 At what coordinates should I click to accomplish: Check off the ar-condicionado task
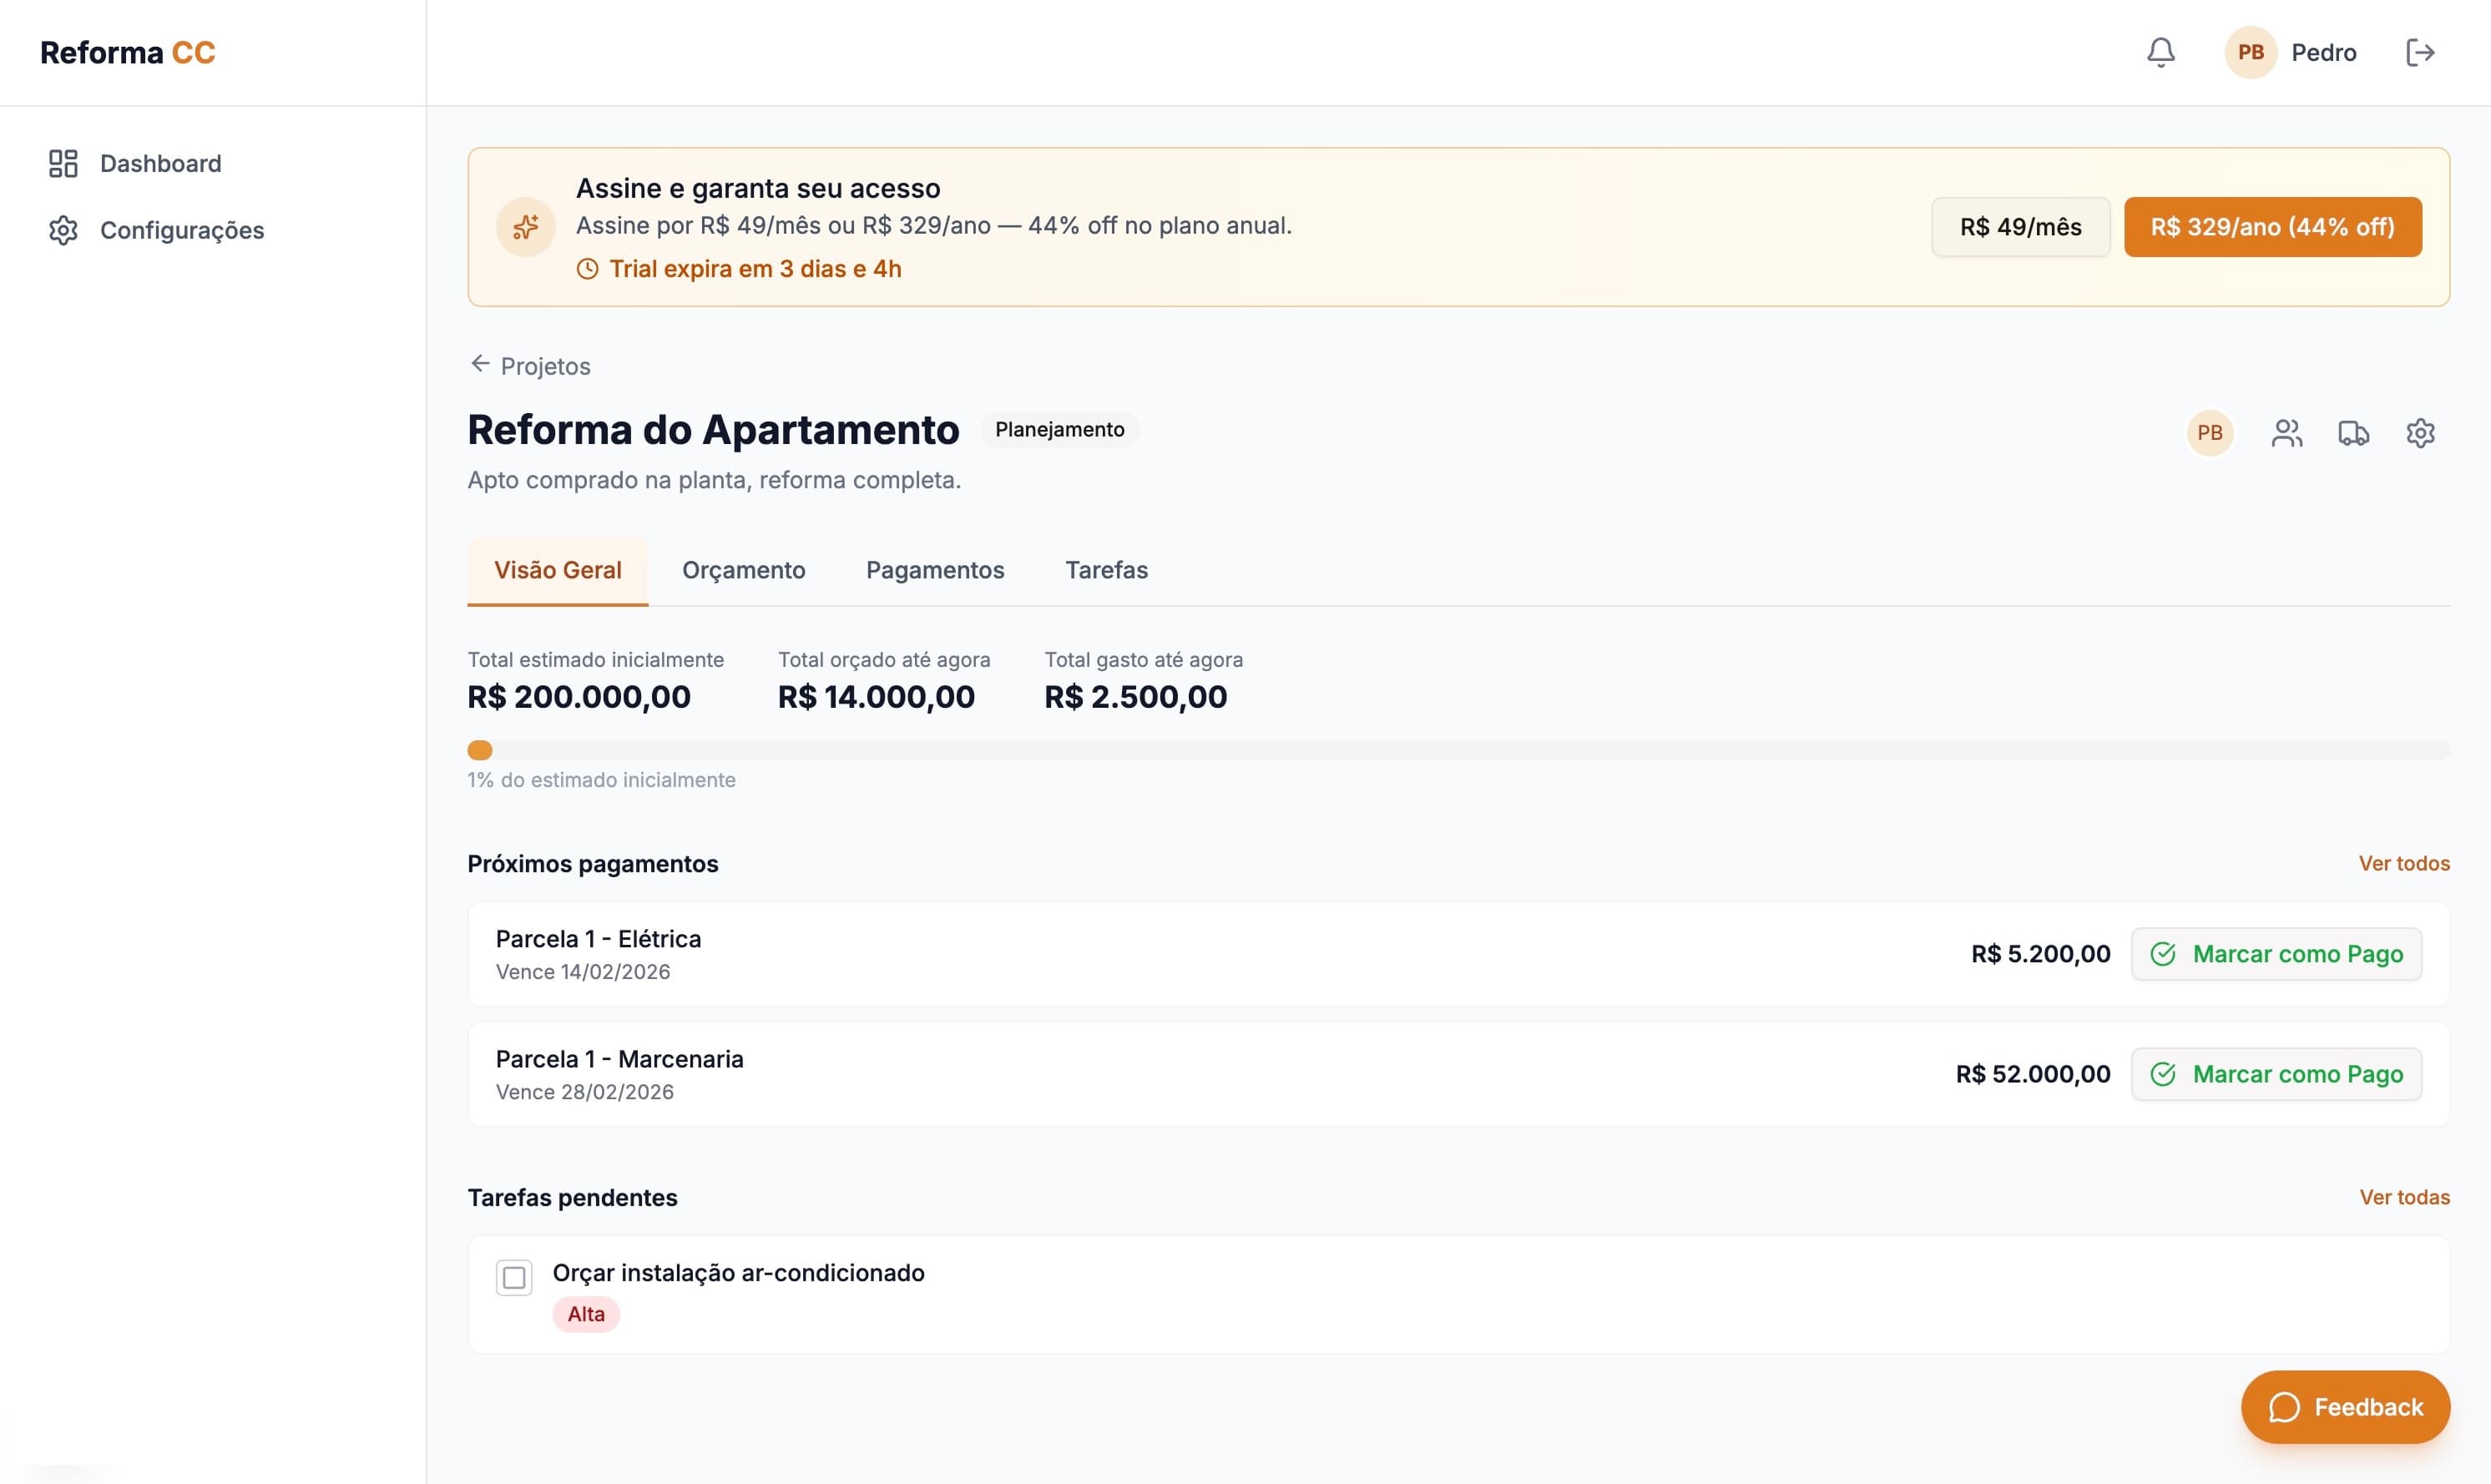pos(514,1277)
